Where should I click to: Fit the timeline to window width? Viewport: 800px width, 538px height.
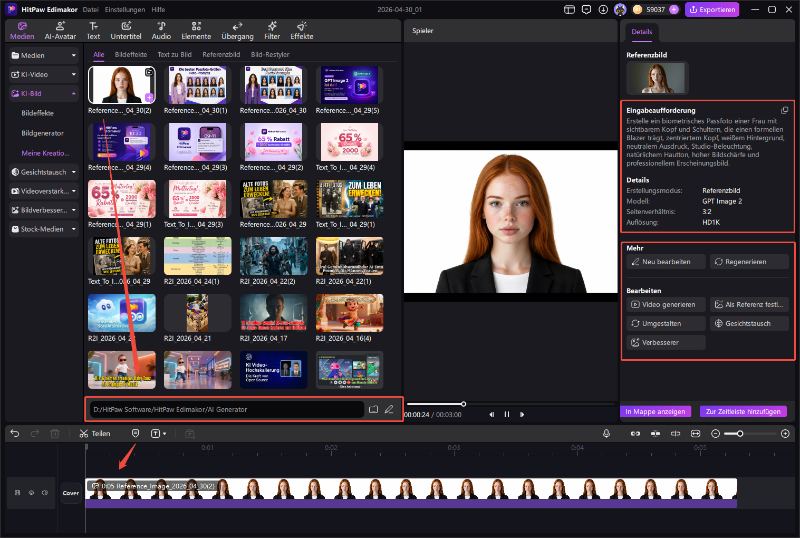point(695,433)
